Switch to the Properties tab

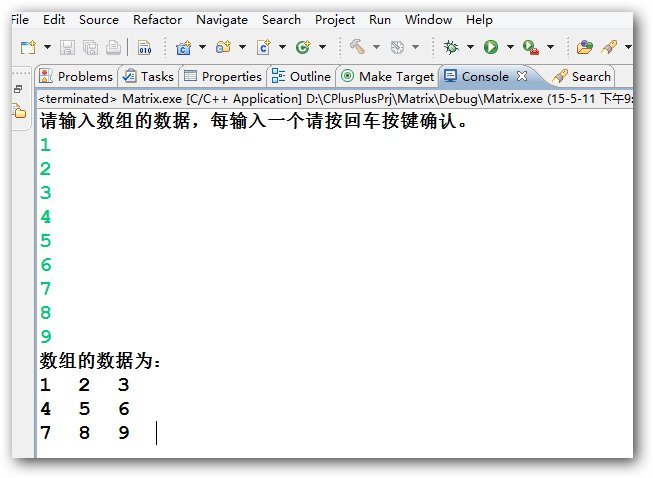(223, 76)
